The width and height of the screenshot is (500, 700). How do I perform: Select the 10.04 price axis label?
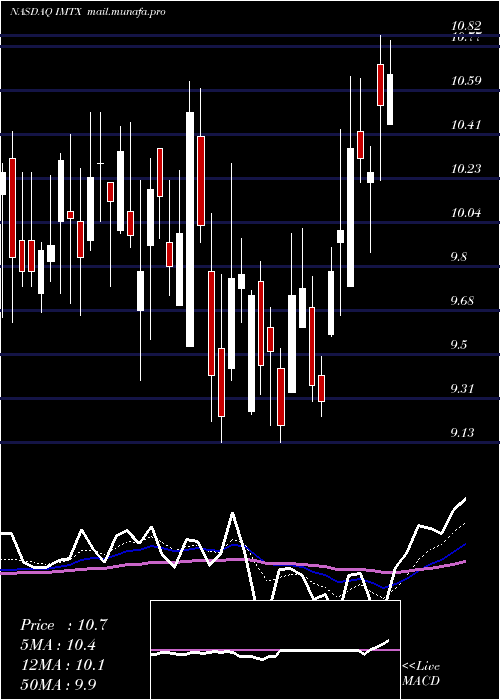point(466,213)
